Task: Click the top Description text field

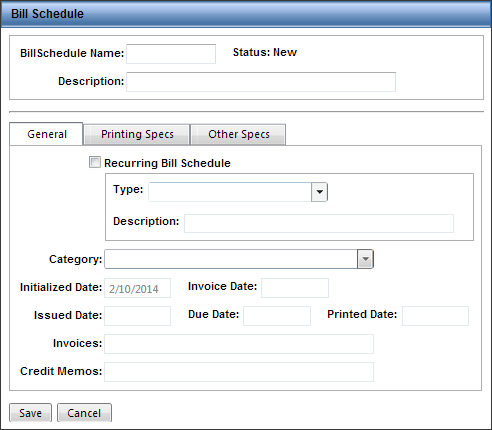Action: pos(261,82)
